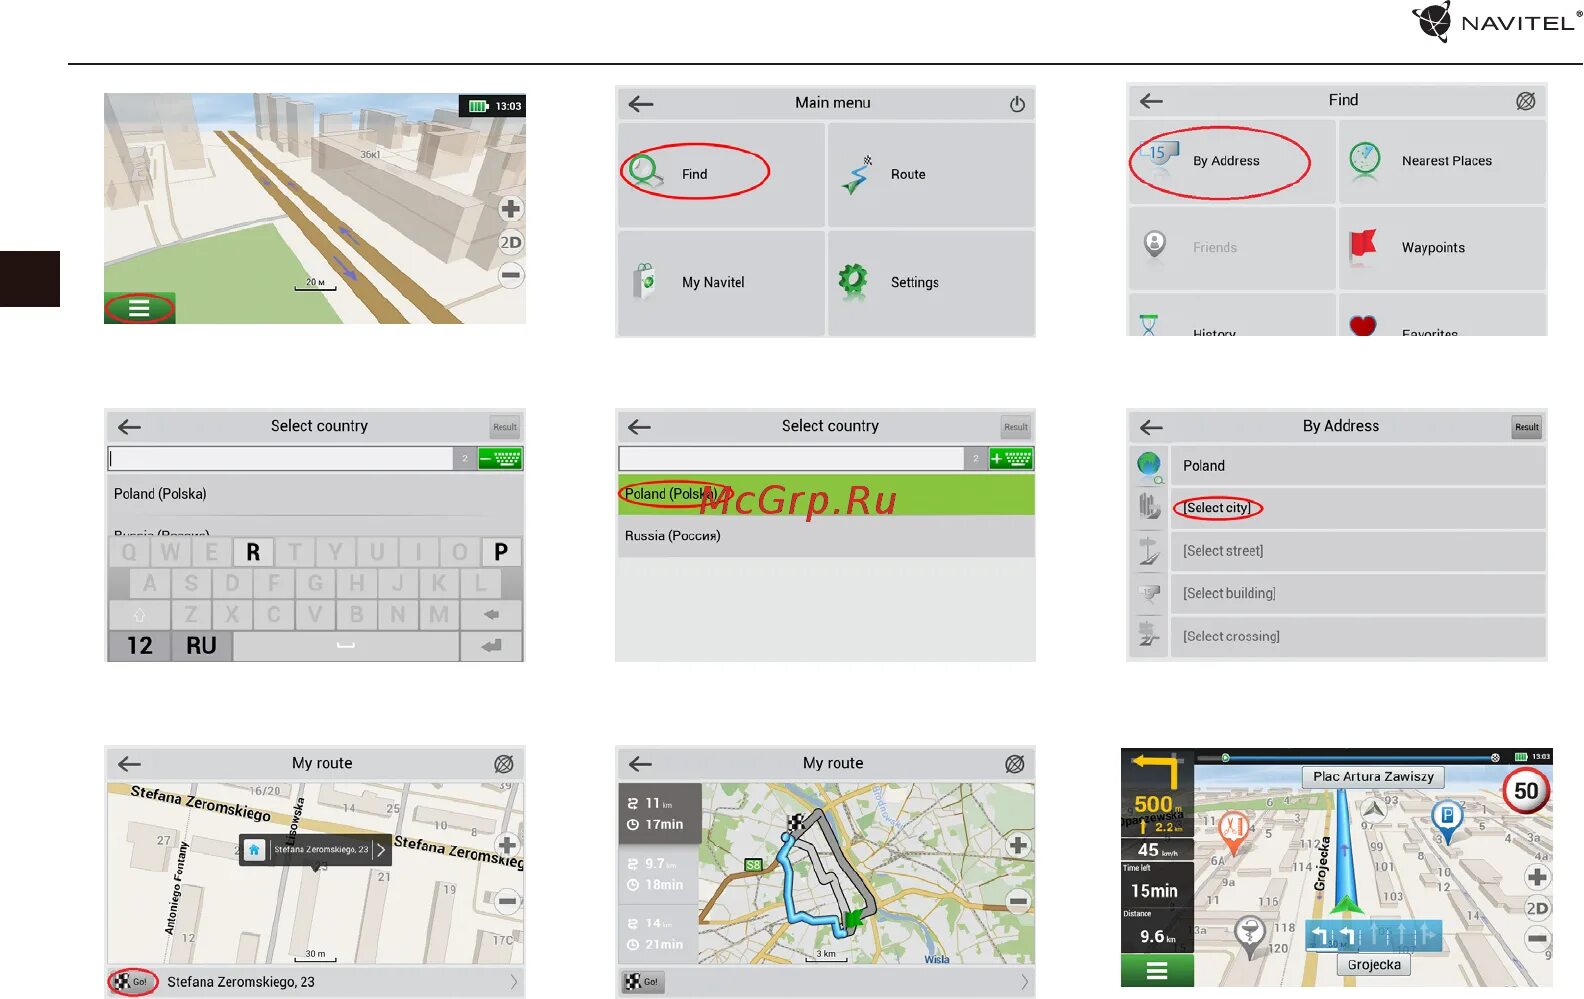Open Find in the Main menu

(721, 174)
